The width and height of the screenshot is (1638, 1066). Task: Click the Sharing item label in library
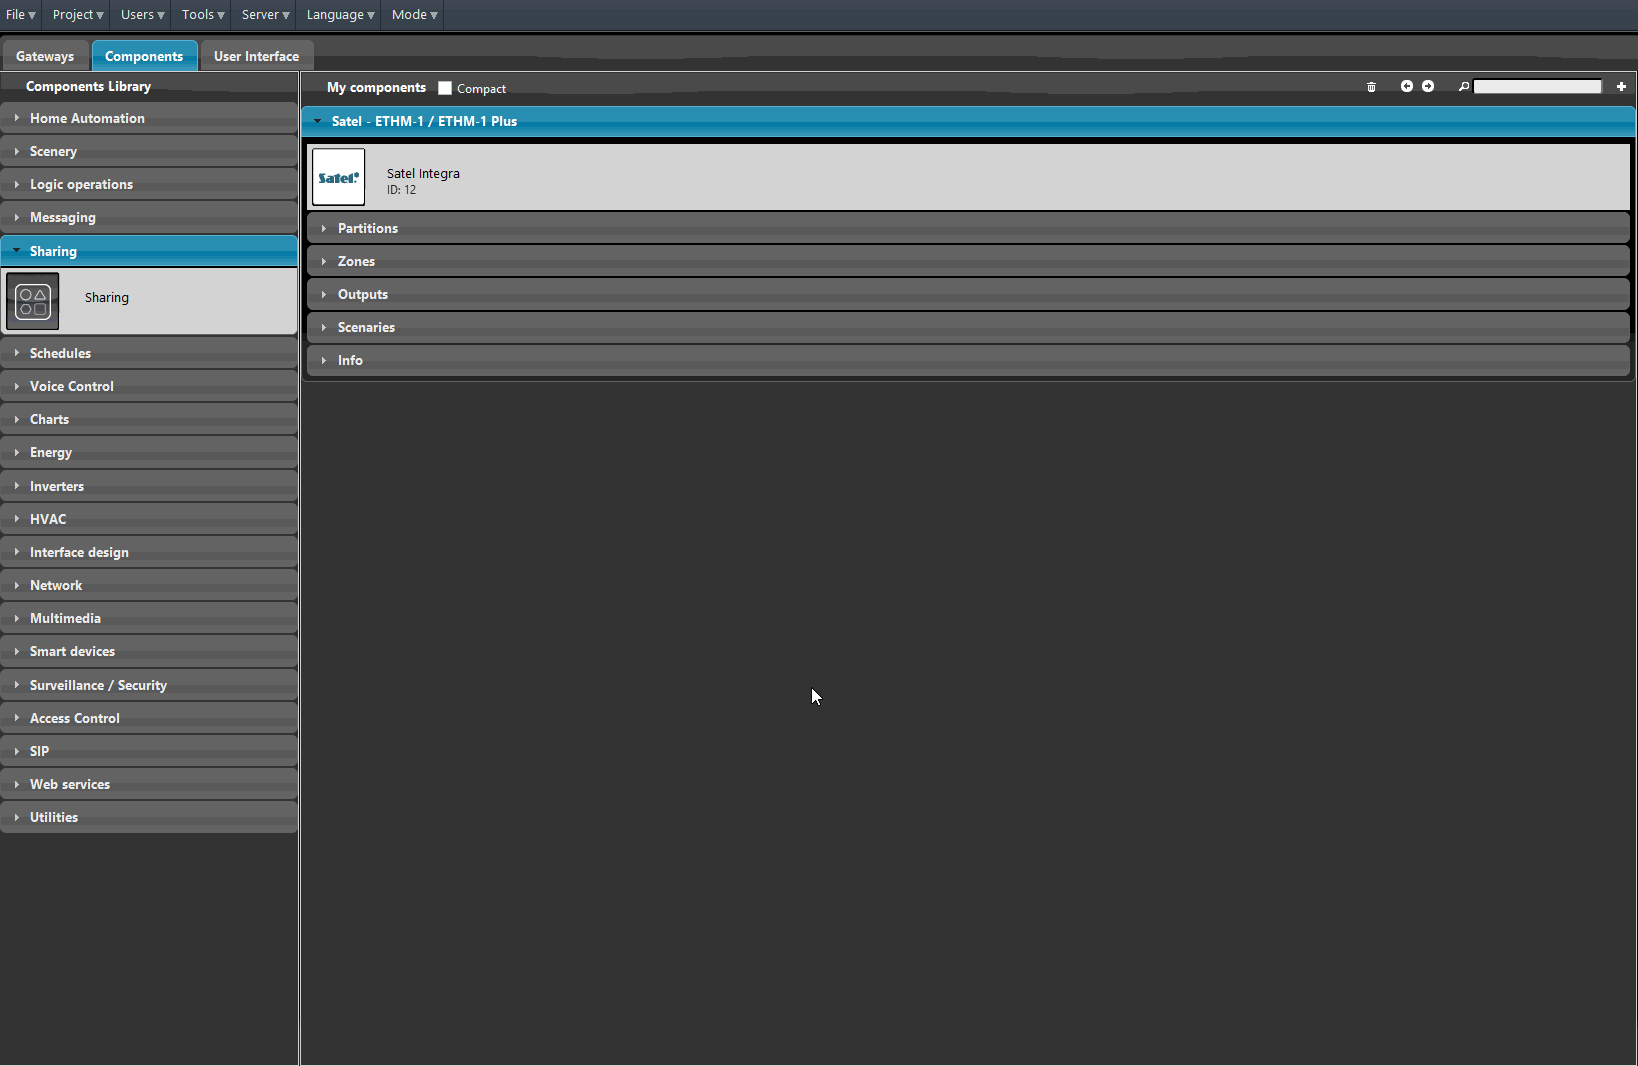pos(107,297)
